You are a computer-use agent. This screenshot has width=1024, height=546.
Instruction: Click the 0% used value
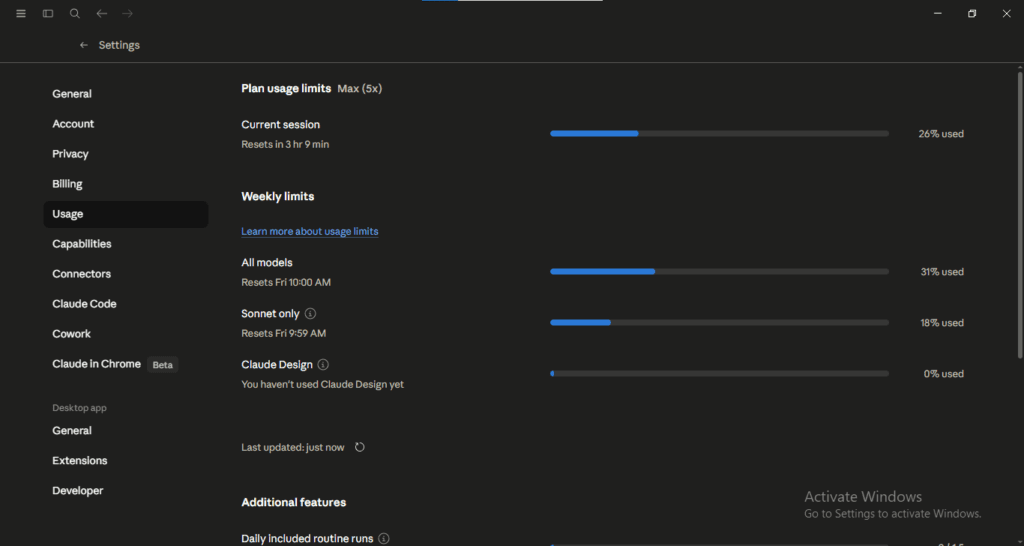click(944, 374)
